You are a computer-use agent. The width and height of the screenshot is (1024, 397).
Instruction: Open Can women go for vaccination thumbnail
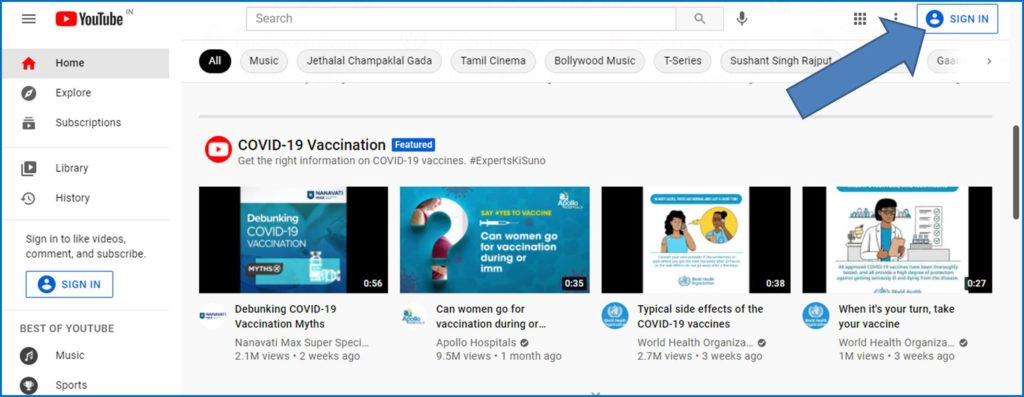(x=494, y=240)
